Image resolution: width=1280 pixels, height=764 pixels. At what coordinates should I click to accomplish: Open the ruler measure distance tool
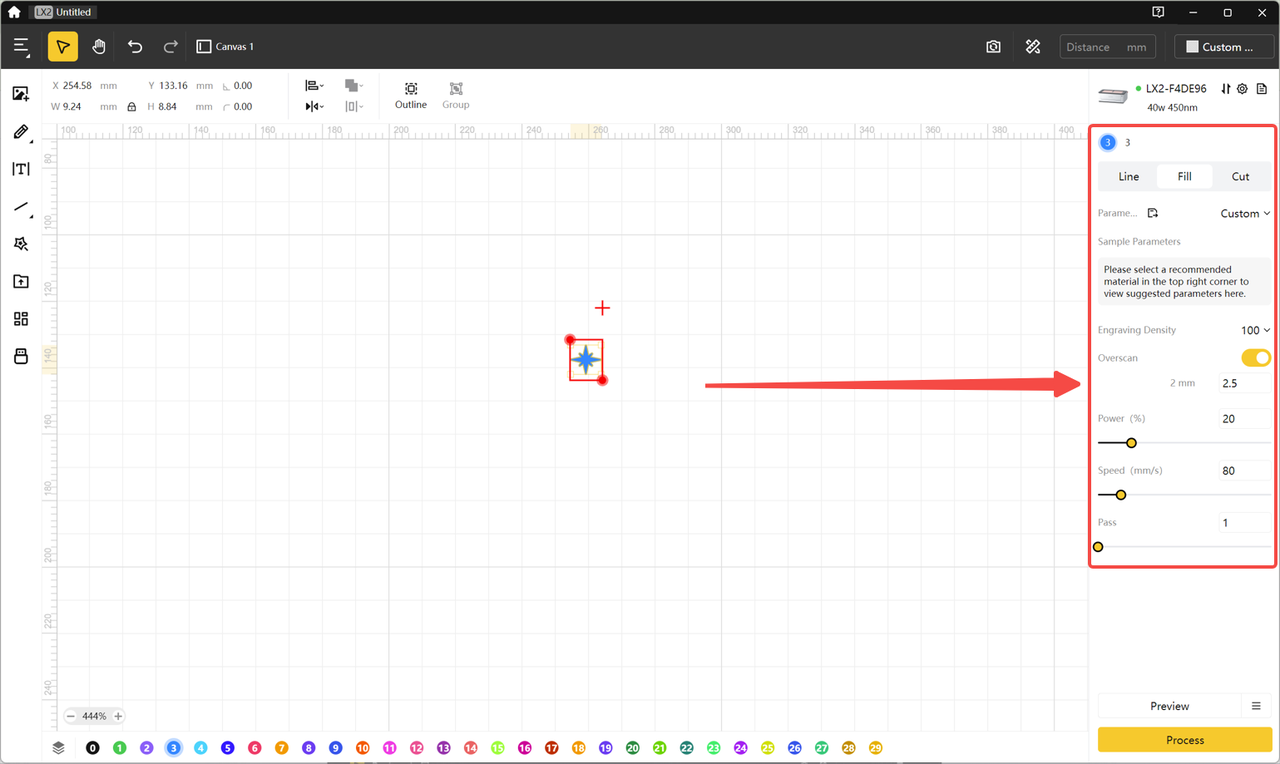1033,47
